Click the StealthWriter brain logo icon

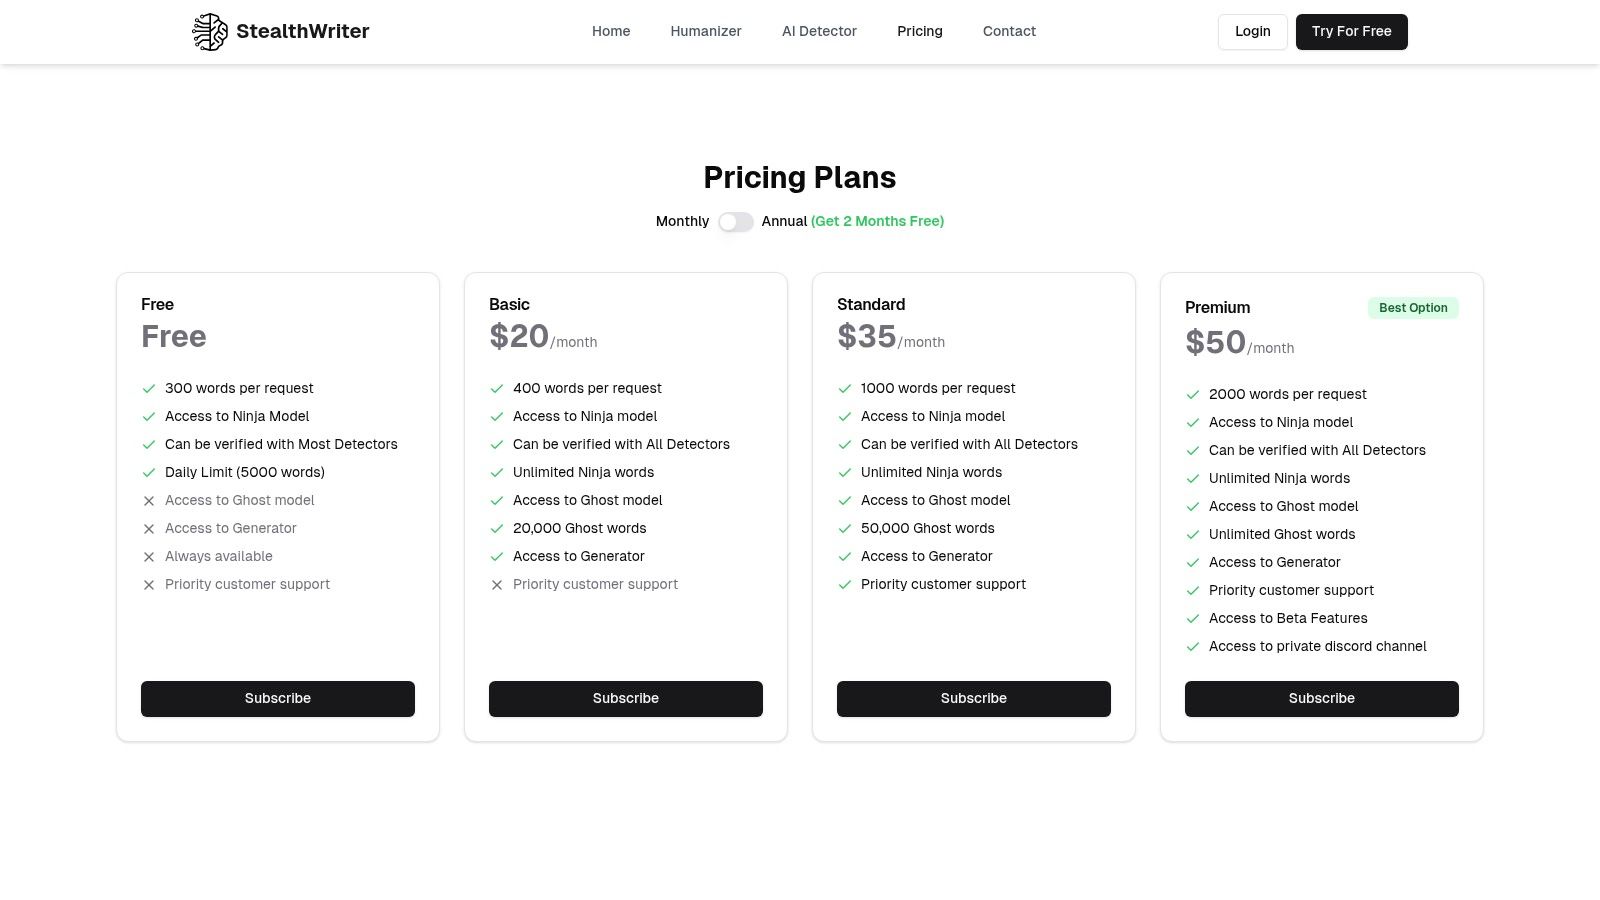(210, 32)
